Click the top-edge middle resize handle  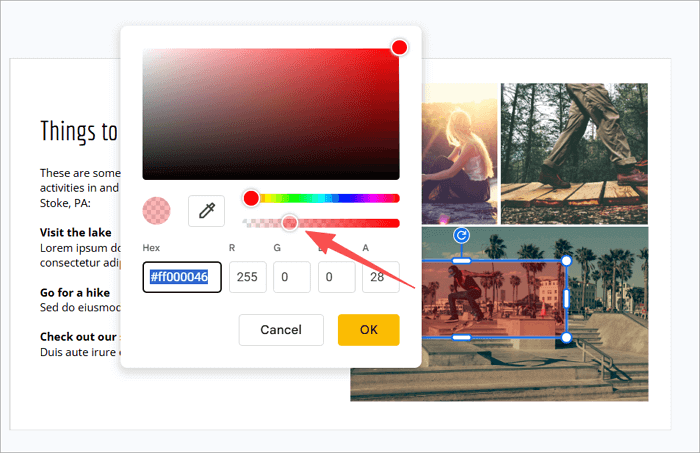[x=462, y=261]
